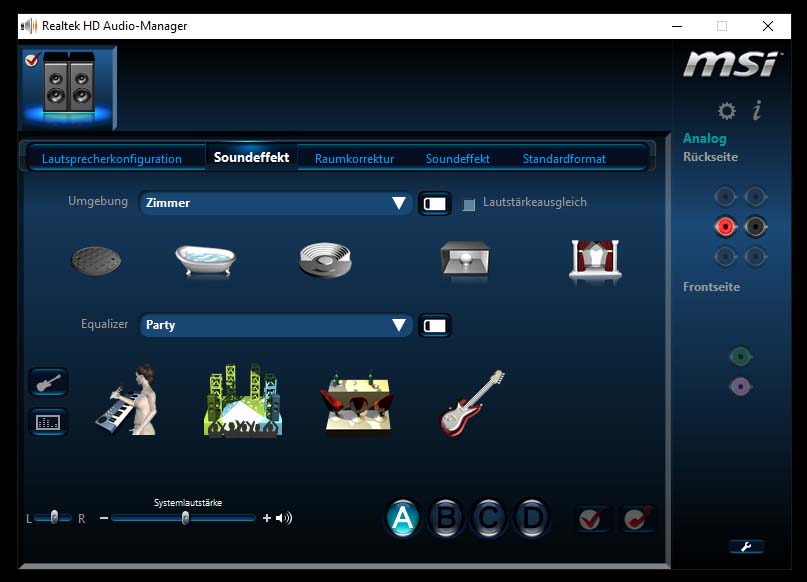Open the Raumkorrektur tab

click(x=354, y=158)
